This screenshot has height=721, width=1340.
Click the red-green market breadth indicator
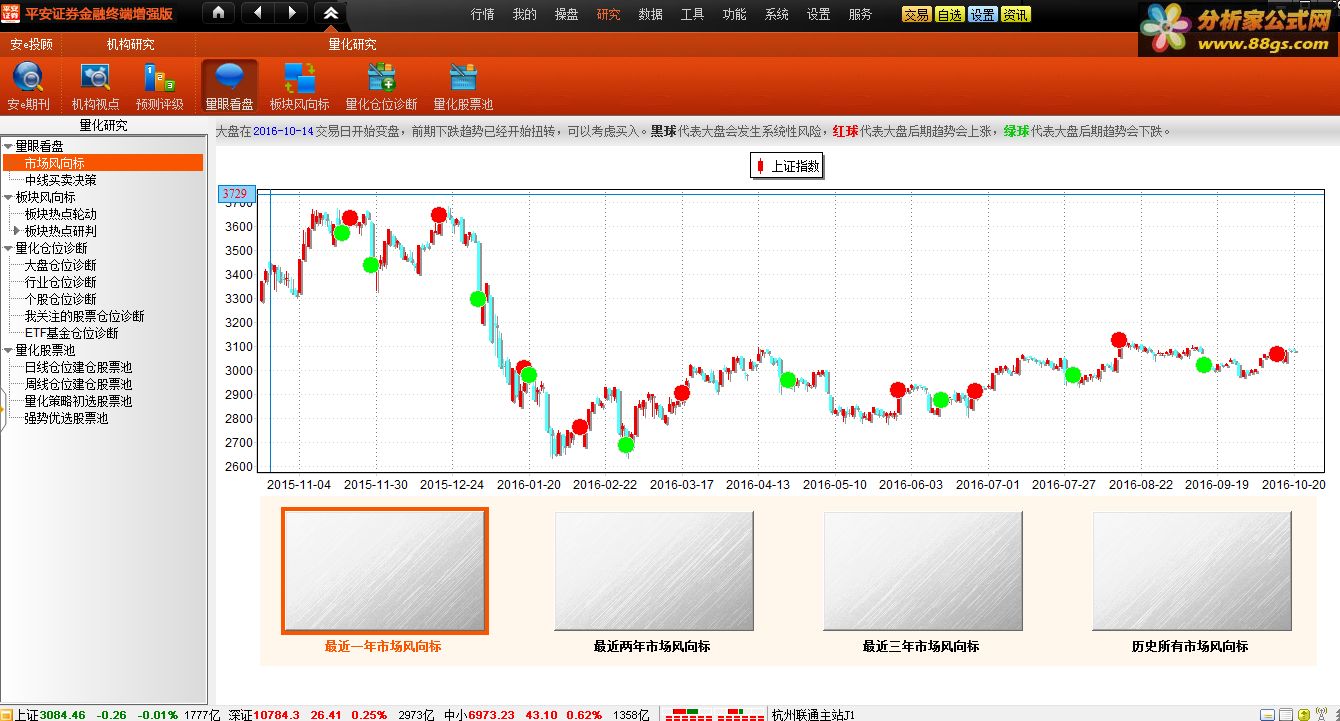pyautogui.click(x=715, y=715)
